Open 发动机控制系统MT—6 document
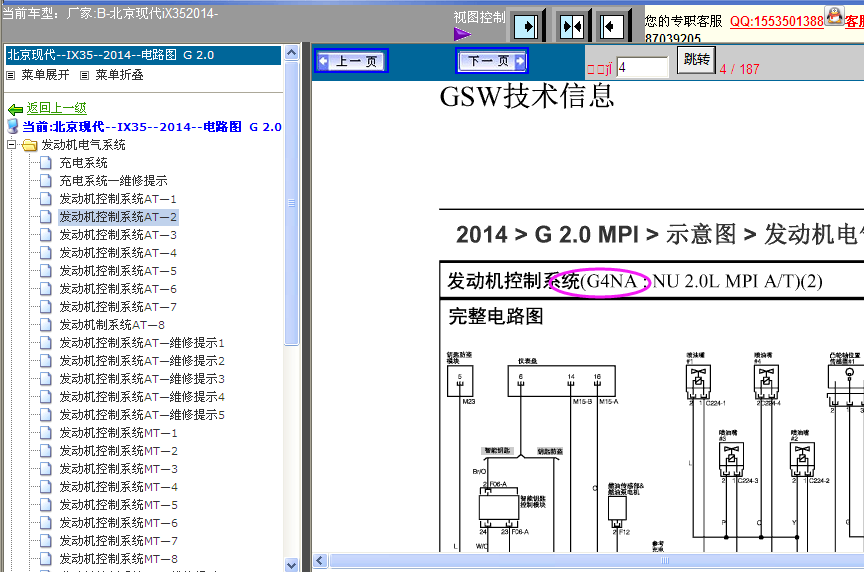Viewport: 864px width, 572px height. (118, 523)
